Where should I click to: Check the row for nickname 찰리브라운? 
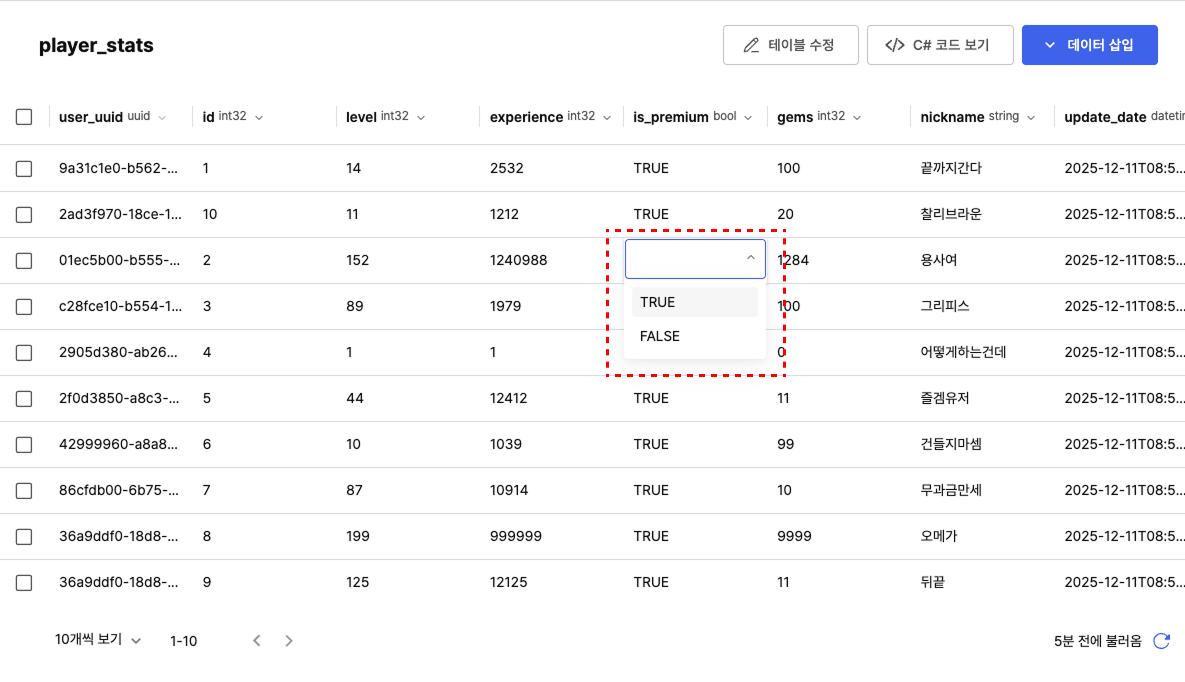(x=24, y=214)
